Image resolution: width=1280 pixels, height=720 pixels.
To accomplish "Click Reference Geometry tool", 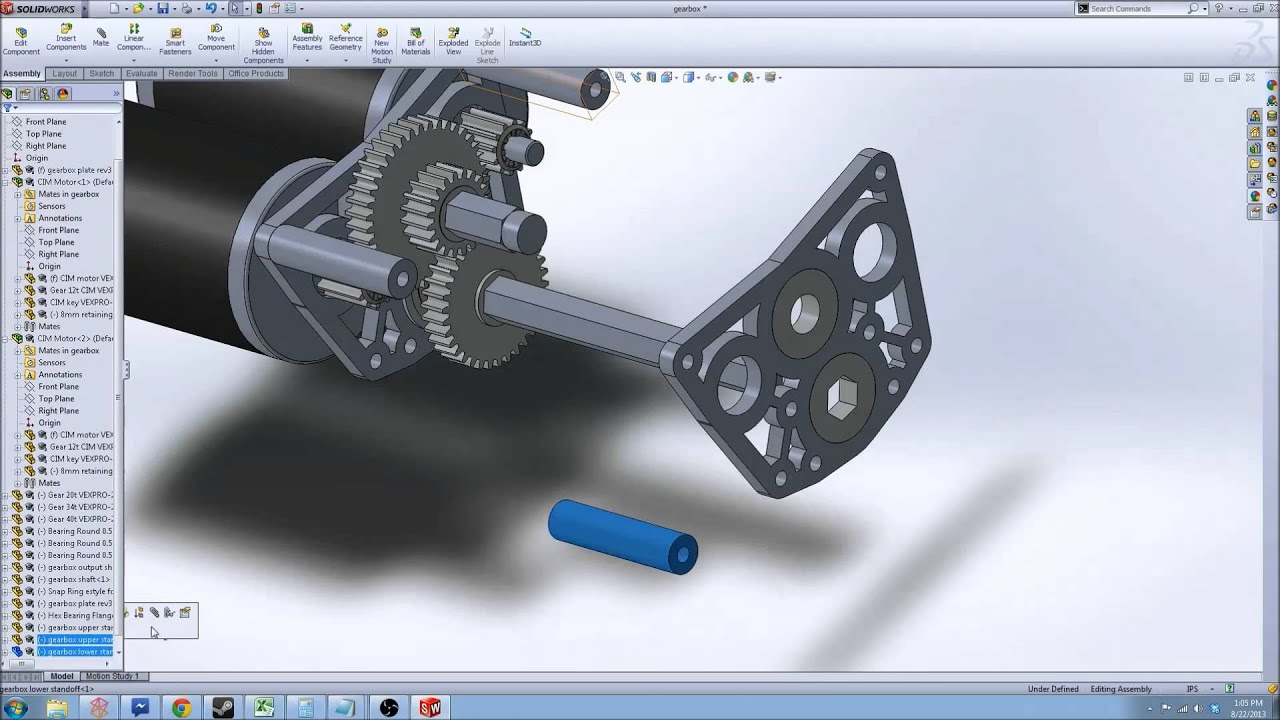I will click(345, 38).
